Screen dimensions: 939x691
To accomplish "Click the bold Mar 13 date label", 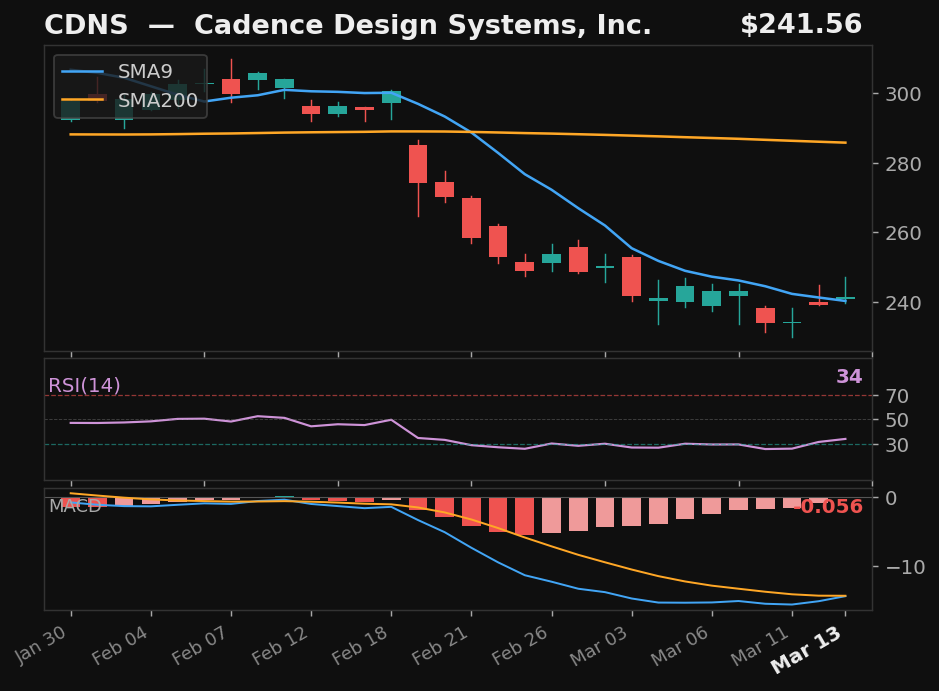I will (807, 650).
